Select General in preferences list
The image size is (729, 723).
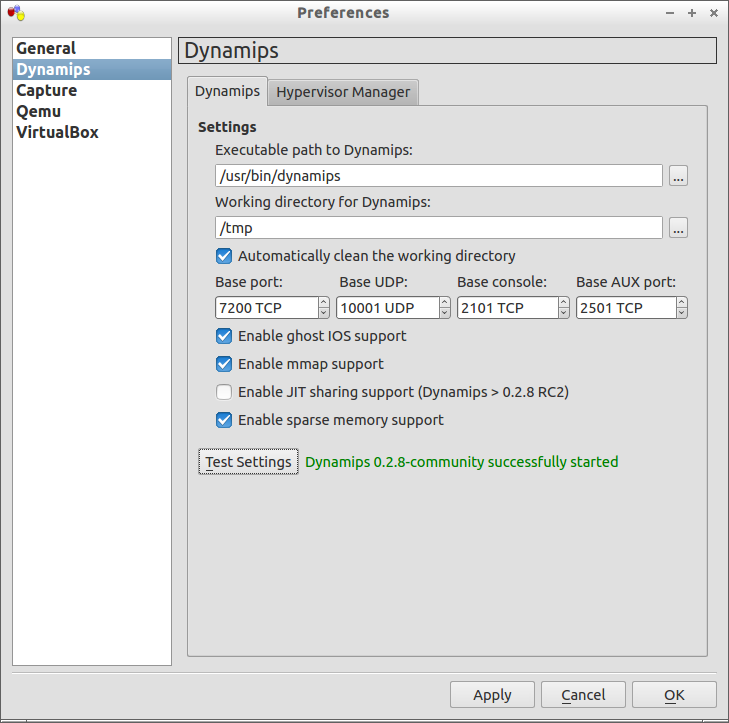pos(92,48)
